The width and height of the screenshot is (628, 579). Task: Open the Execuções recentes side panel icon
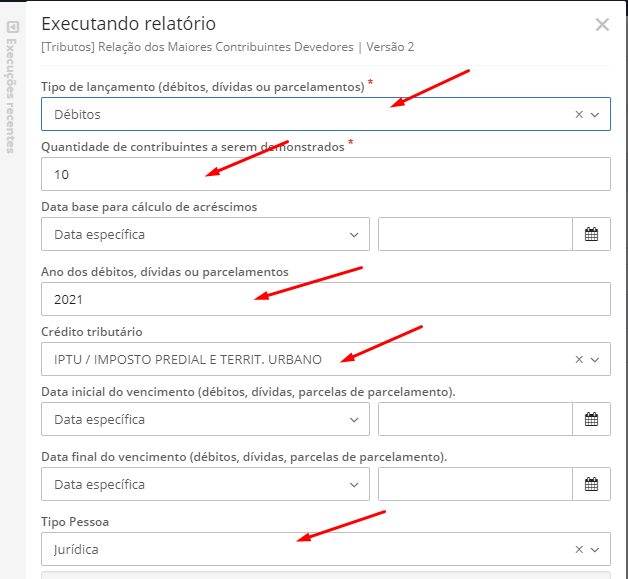click(13, 27)
